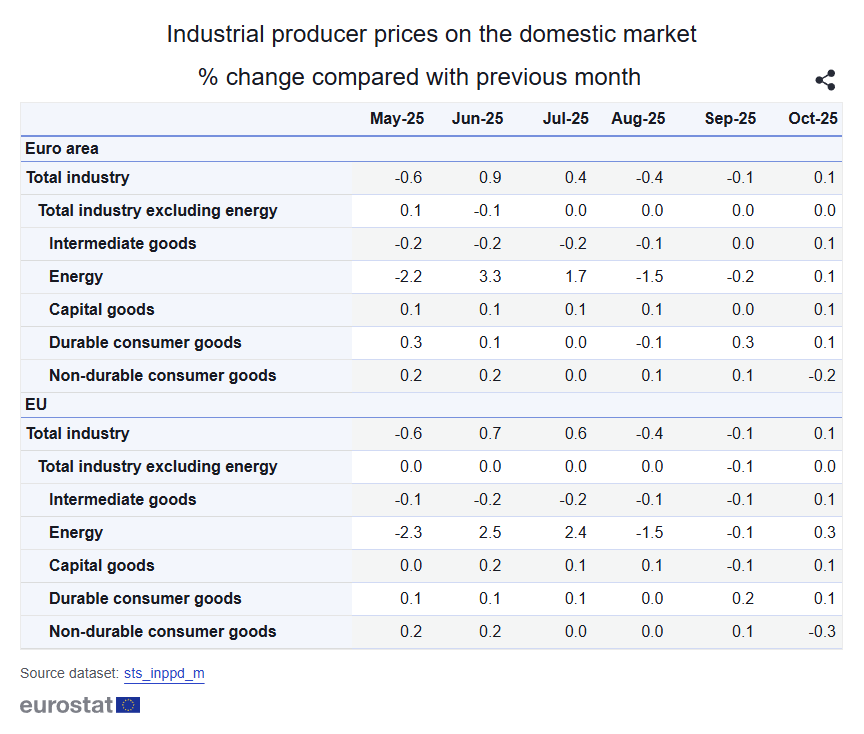Click EU Total industry excluding energy label
This screenshot has width=864, height=734.
[158, 467]
